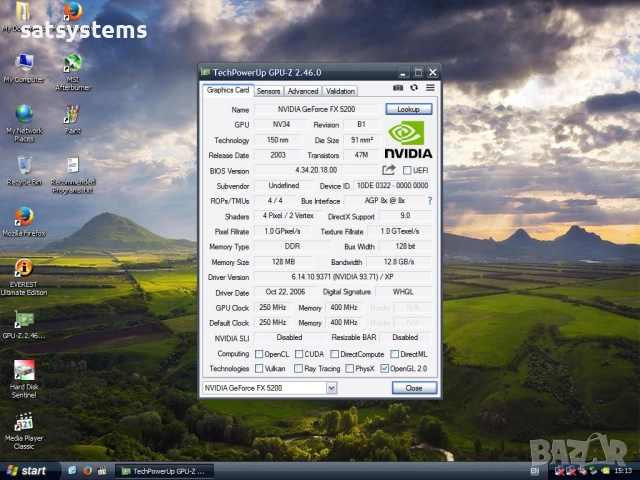640x480 pixels.
Task: Open the Windows start menu
Action: pyautogui.click(x=27, y=470)
